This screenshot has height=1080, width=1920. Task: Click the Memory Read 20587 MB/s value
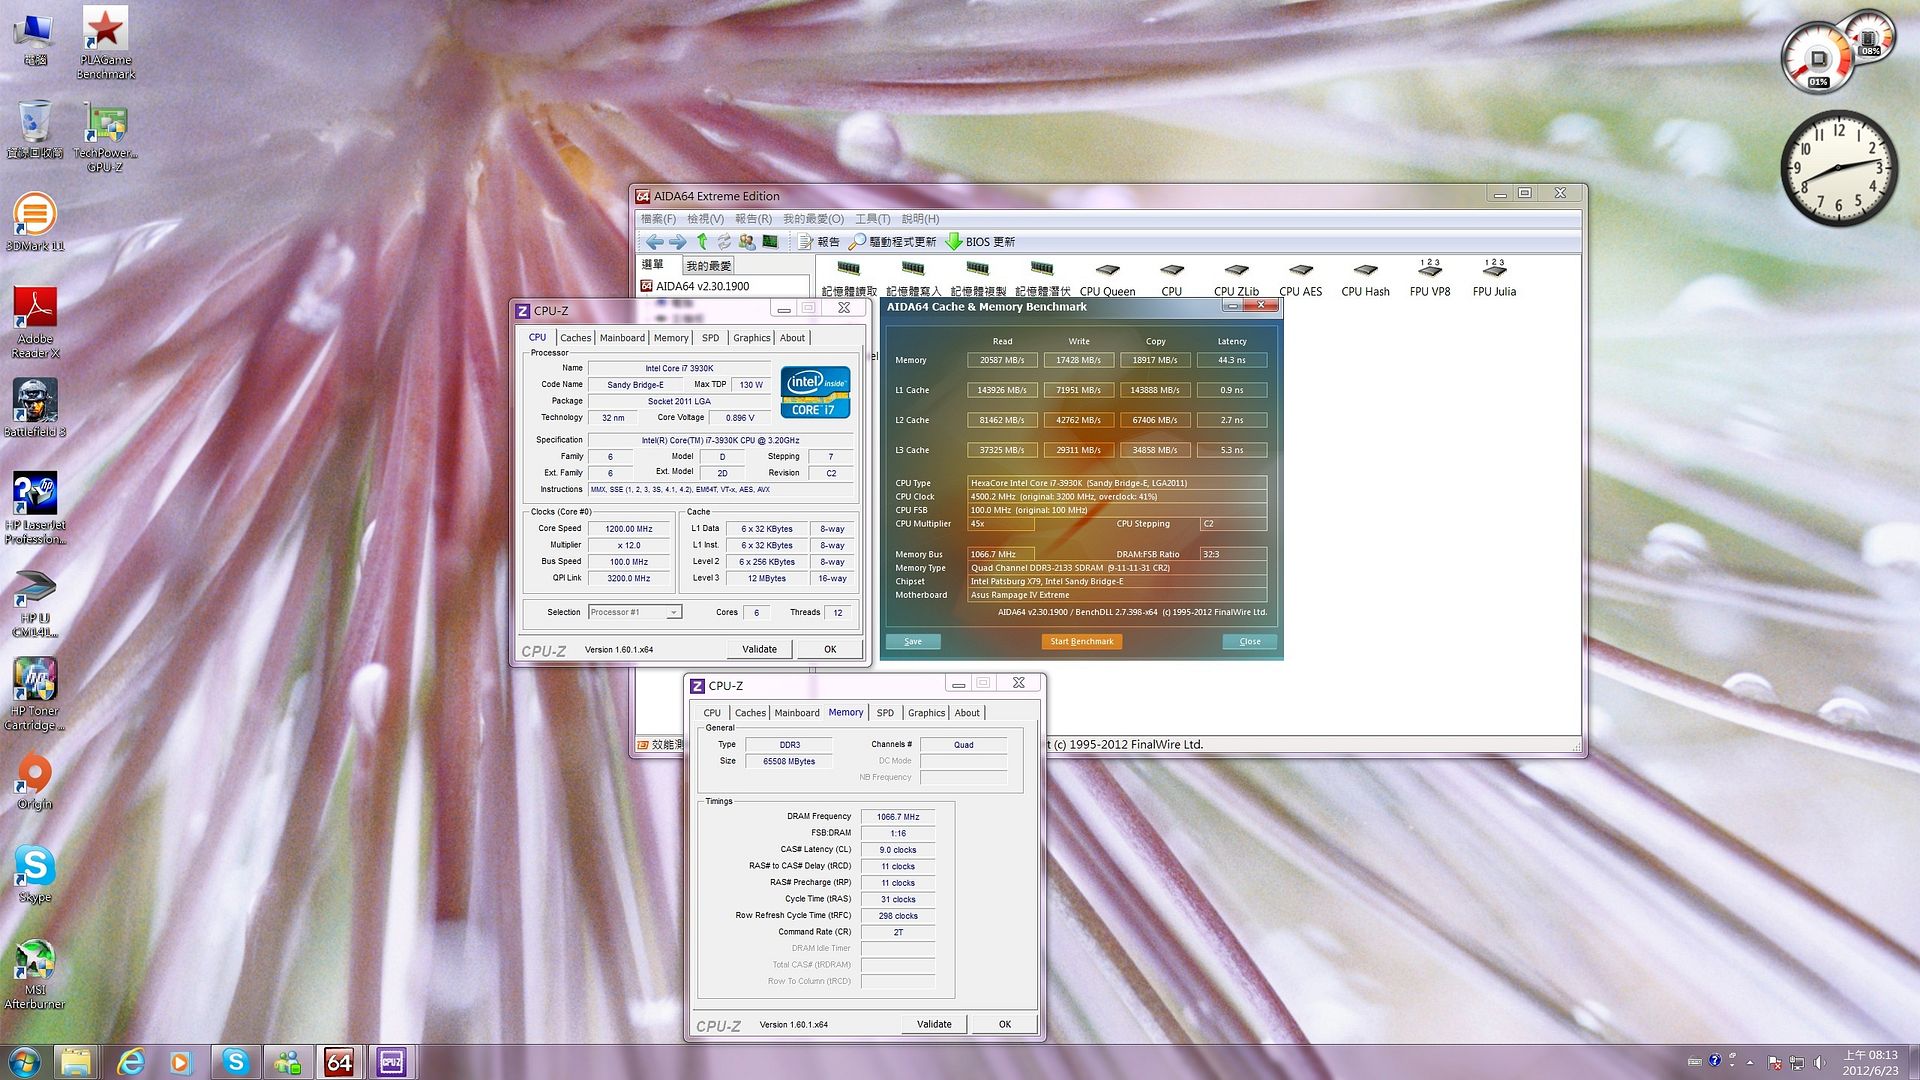click(x=1002, y=360)
